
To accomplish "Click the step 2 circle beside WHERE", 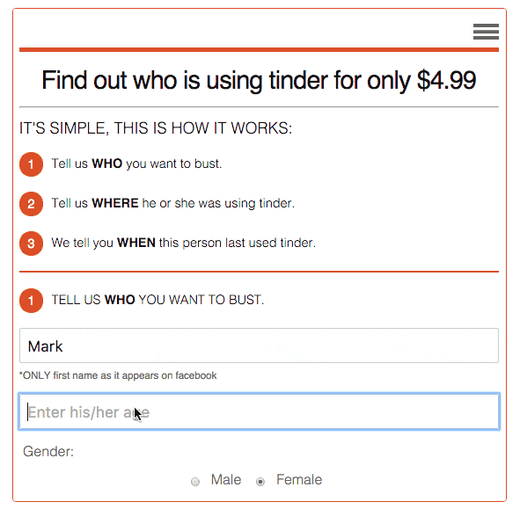I will pyautogui.click(x=31, y=204).
